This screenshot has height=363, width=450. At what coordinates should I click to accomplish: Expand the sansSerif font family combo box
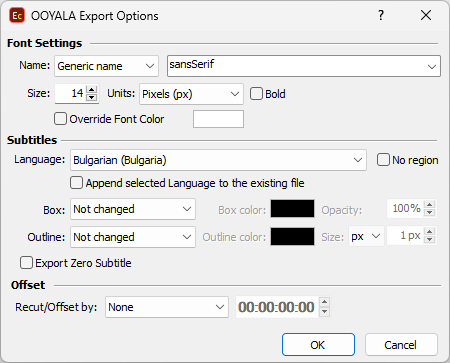(x=304, y=66)
